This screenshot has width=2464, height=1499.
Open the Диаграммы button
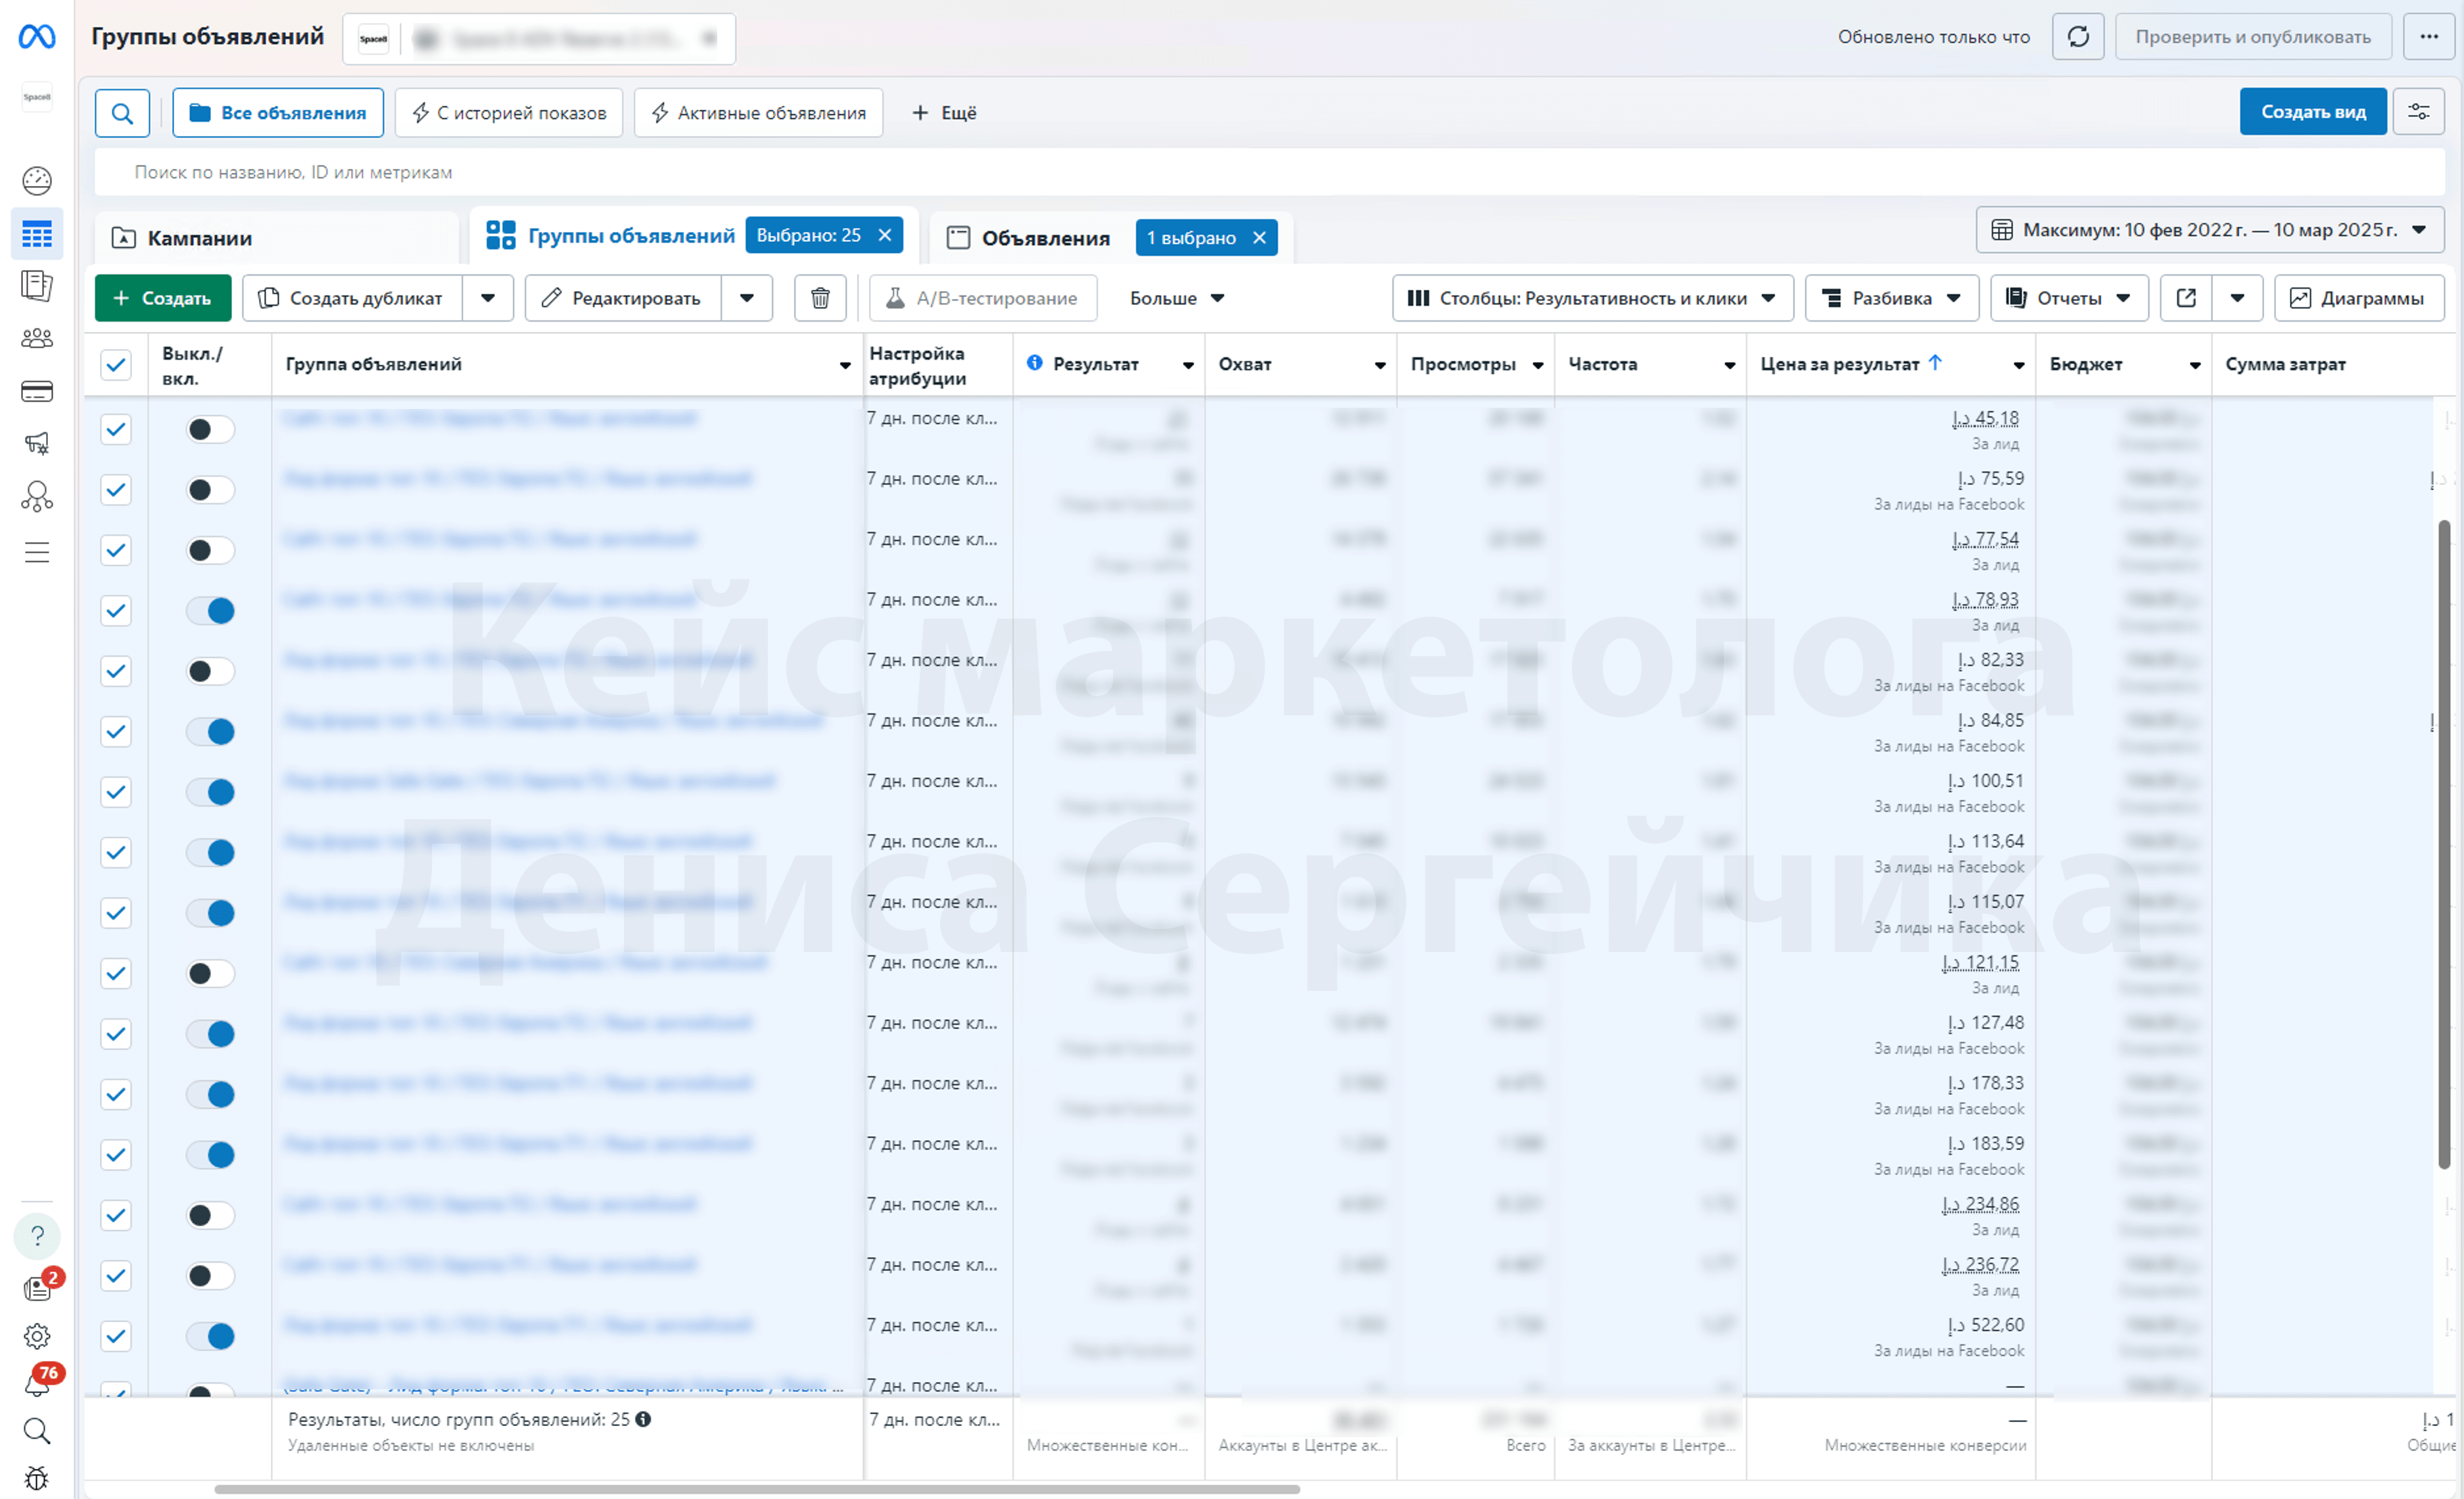click(2358, 298)
